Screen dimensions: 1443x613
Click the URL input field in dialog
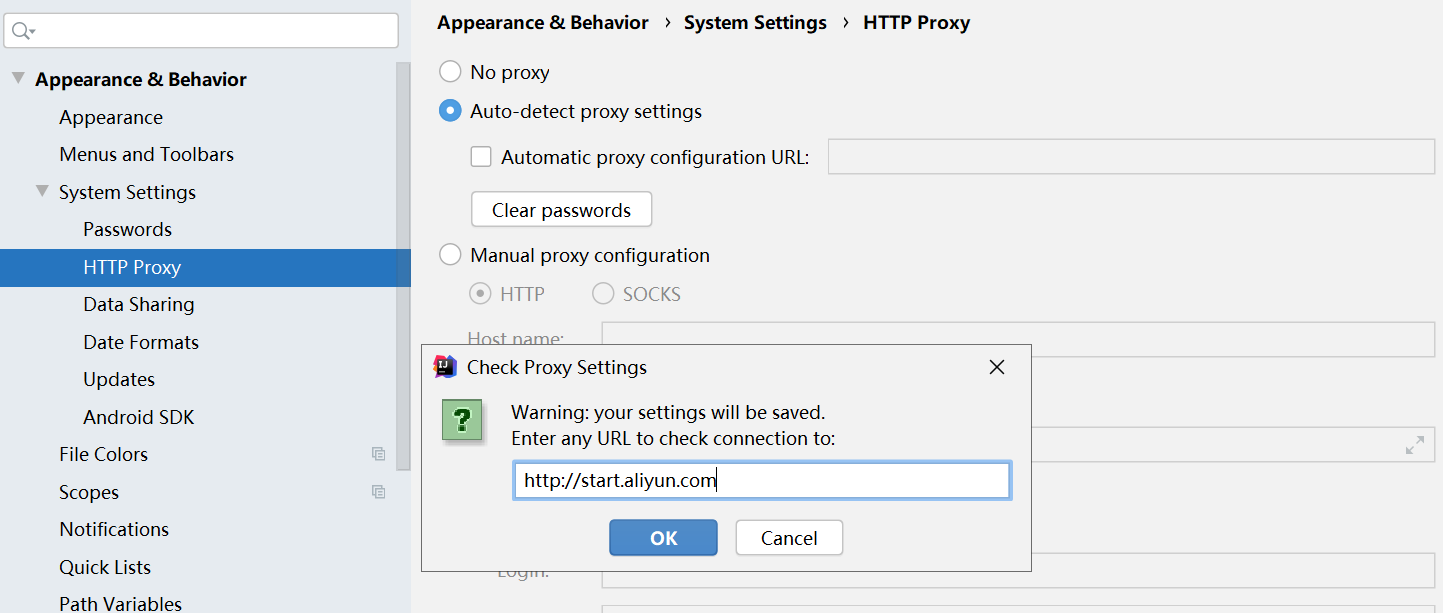point(761,481)
